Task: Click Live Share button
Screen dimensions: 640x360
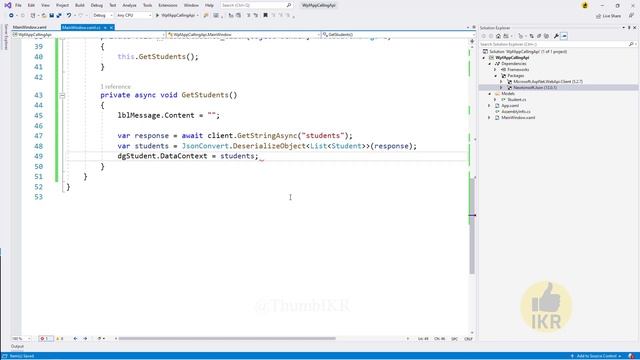Action: (x=608, y=16)
